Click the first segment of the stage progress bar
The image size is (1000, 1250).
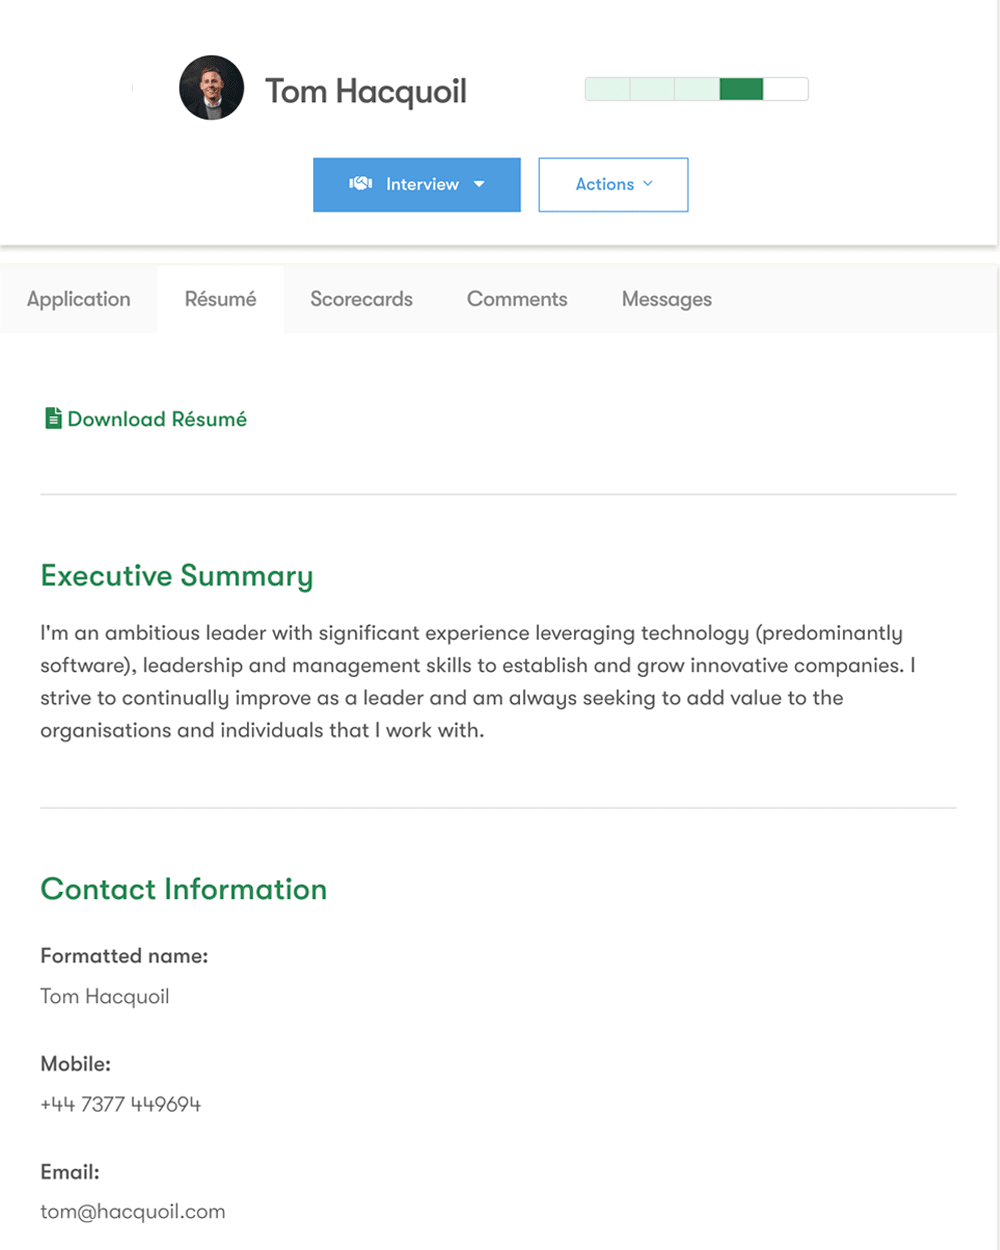pyautogui.click(x=606, y=88)
